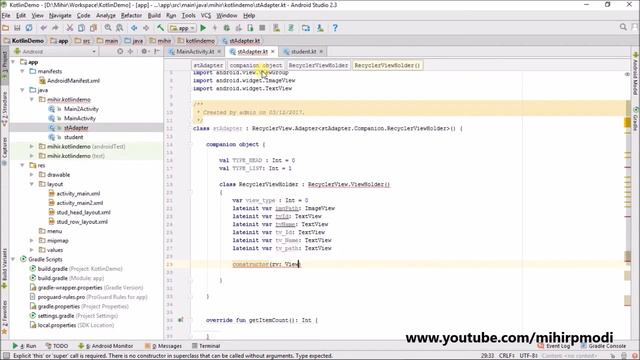
Task: Toggle the Structure side tool window
Action: pyautogui.click(x=4, y=108)
